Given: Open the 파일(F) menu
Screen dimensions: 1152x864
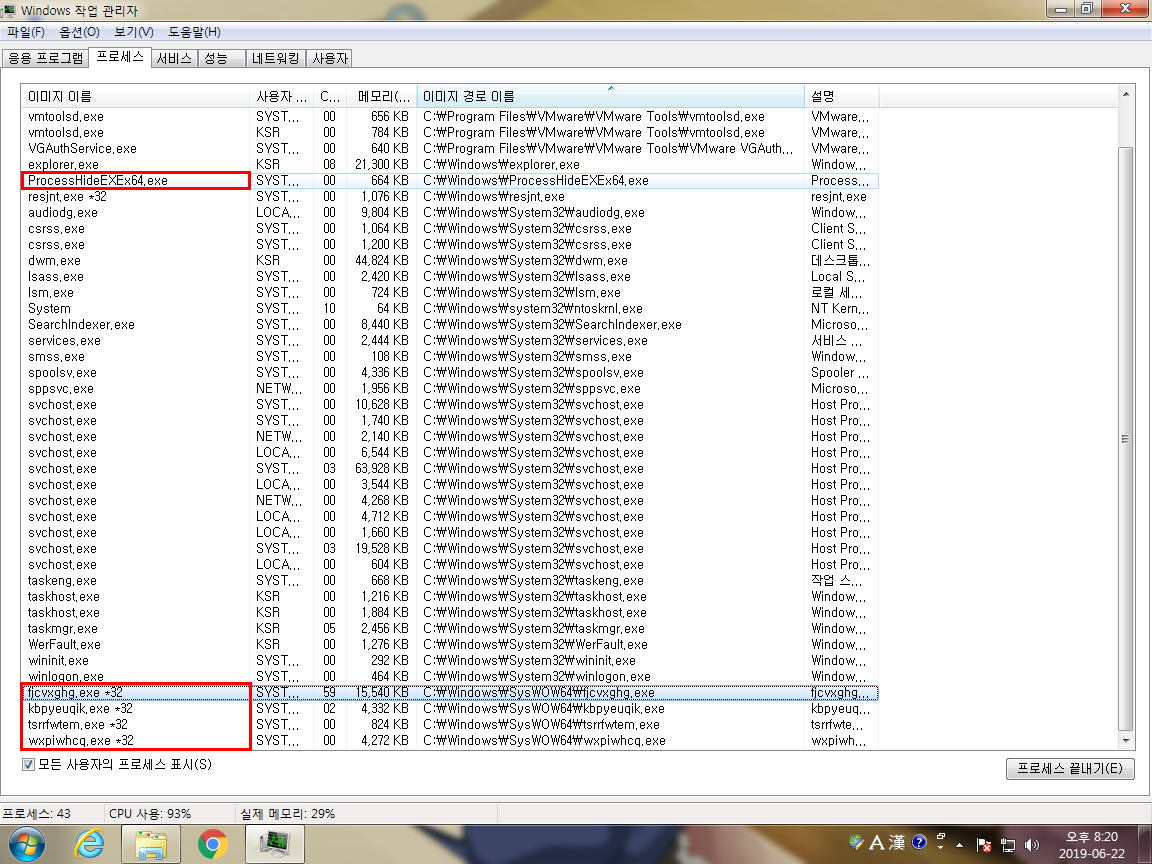Looking at the screenshot, I should (x=26, y=32).
